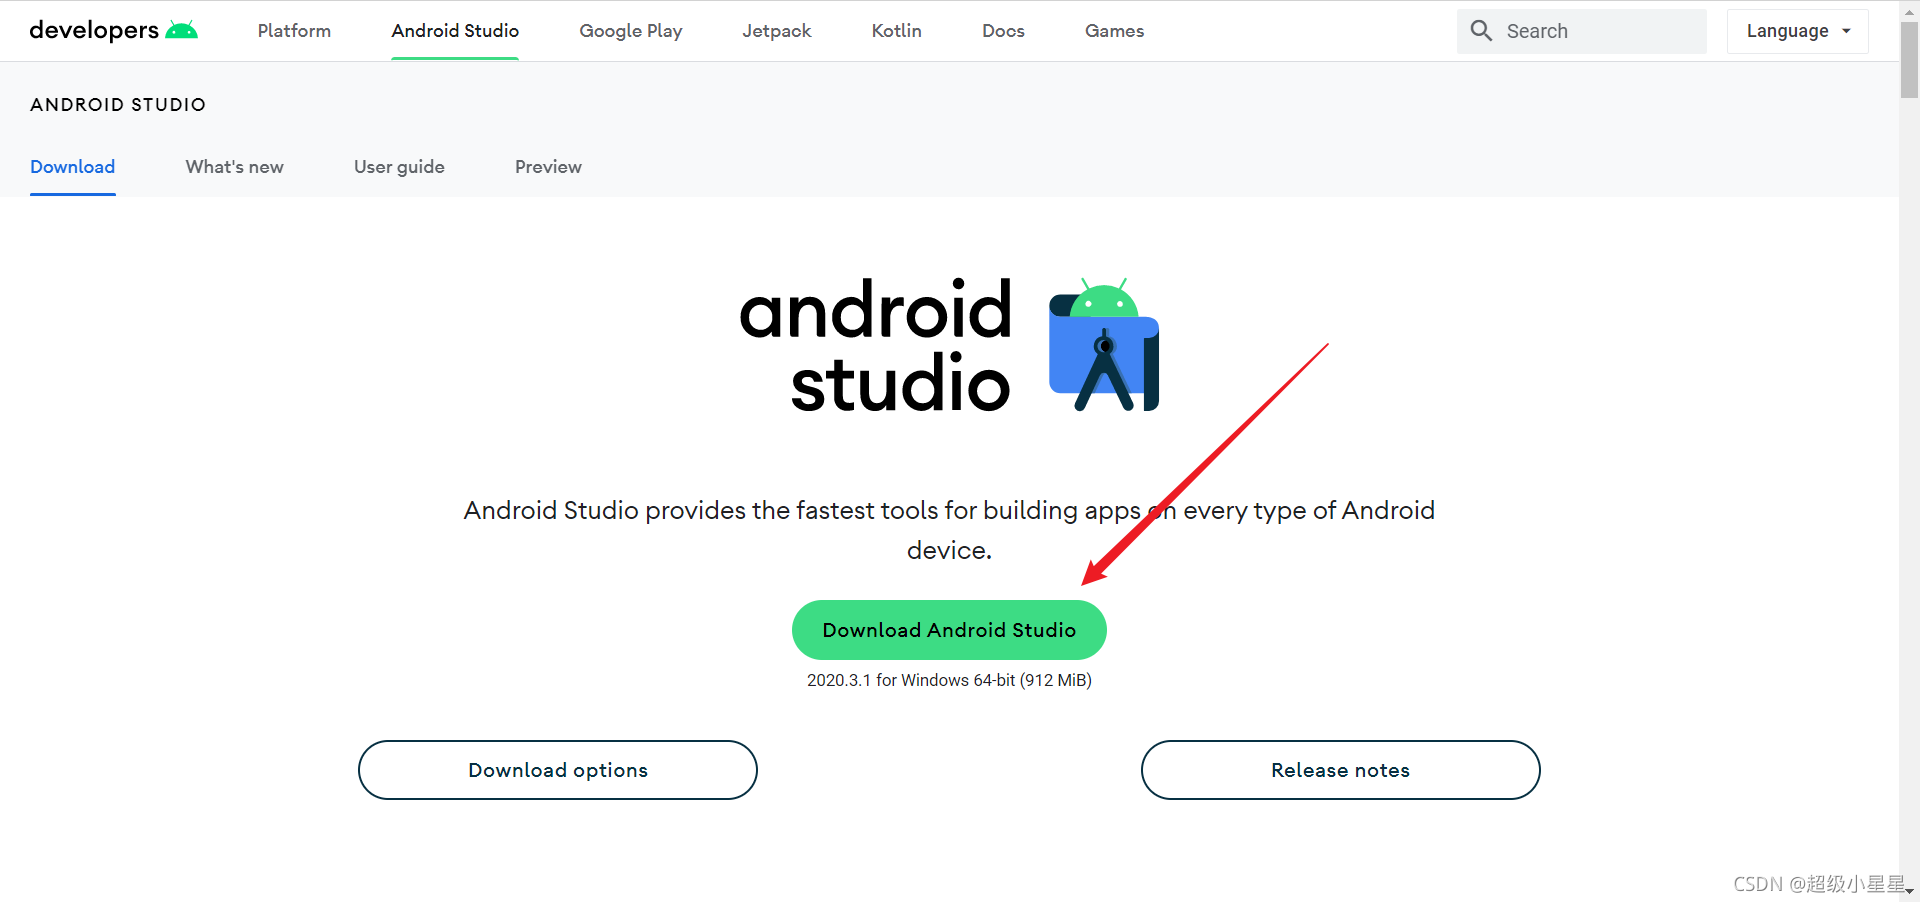Open the Release notes button
The width and height of the screenshot is (1920, 902).
click(1340, 770)
